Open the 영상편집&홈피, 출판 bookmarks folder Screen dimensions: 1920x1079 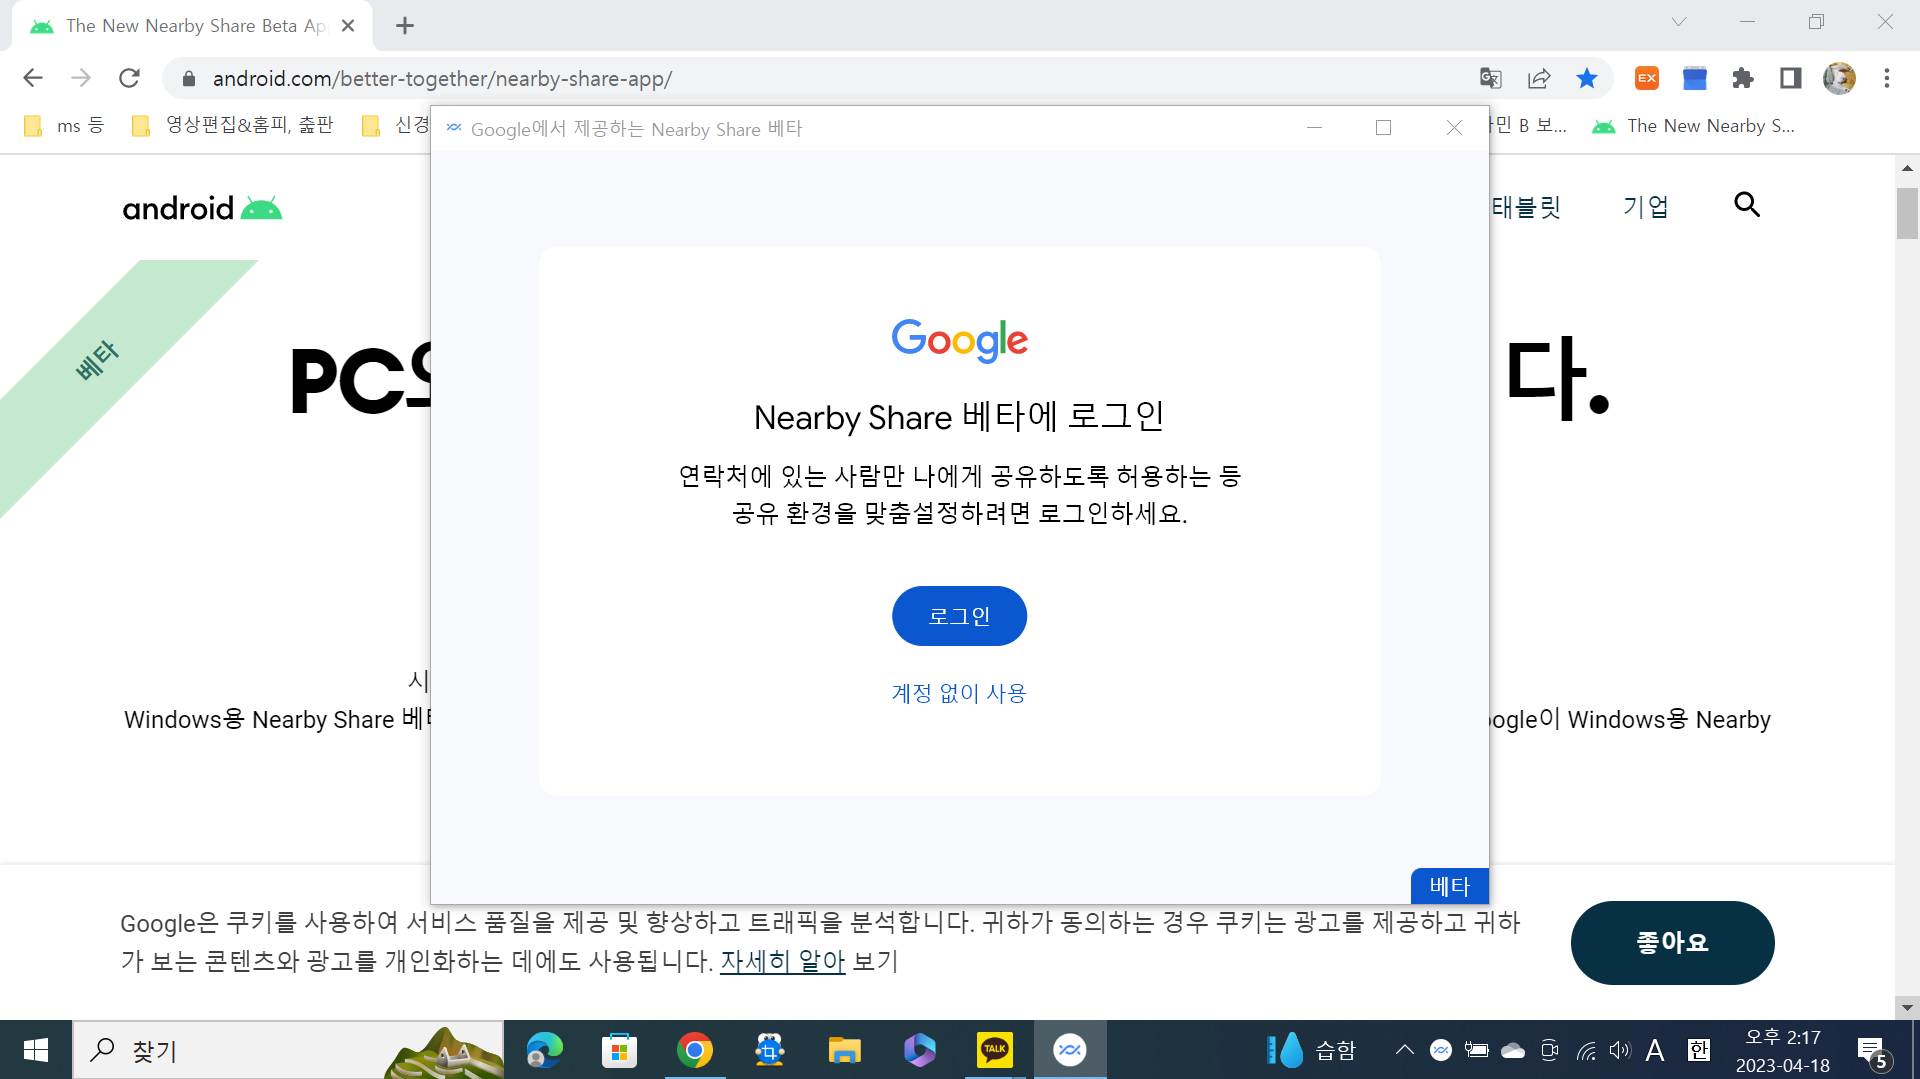tap(234, 125)
